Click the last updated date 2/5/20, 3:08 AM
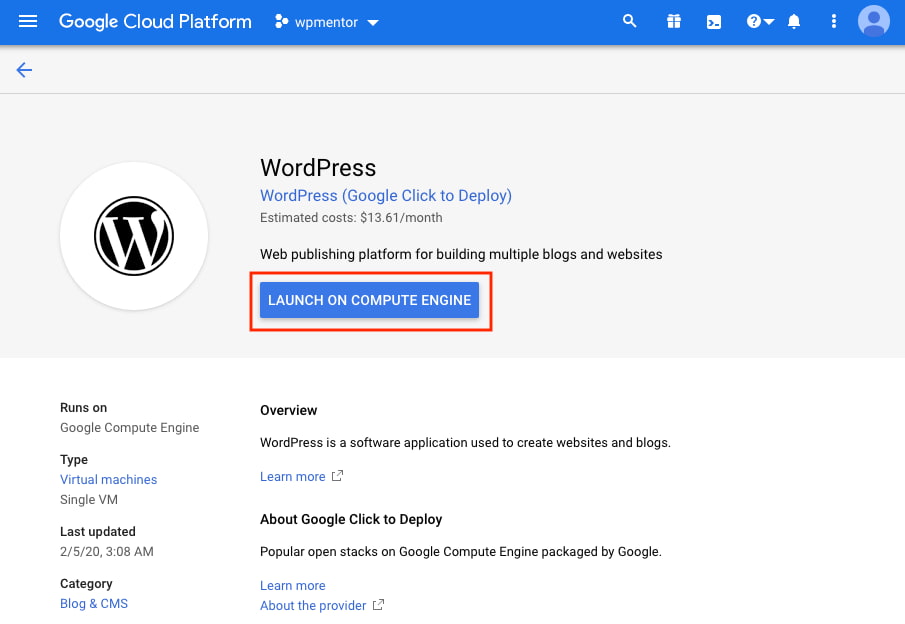This screenshot has width=905, height=624. click(x=107, y=552)
